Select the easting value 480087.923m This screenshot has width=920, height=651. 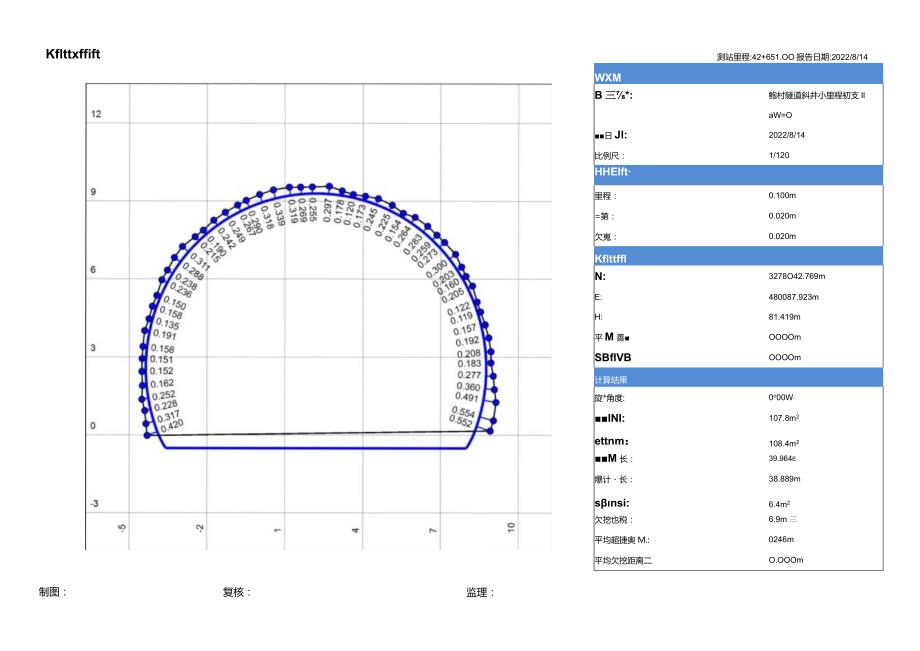coord(793,297)
